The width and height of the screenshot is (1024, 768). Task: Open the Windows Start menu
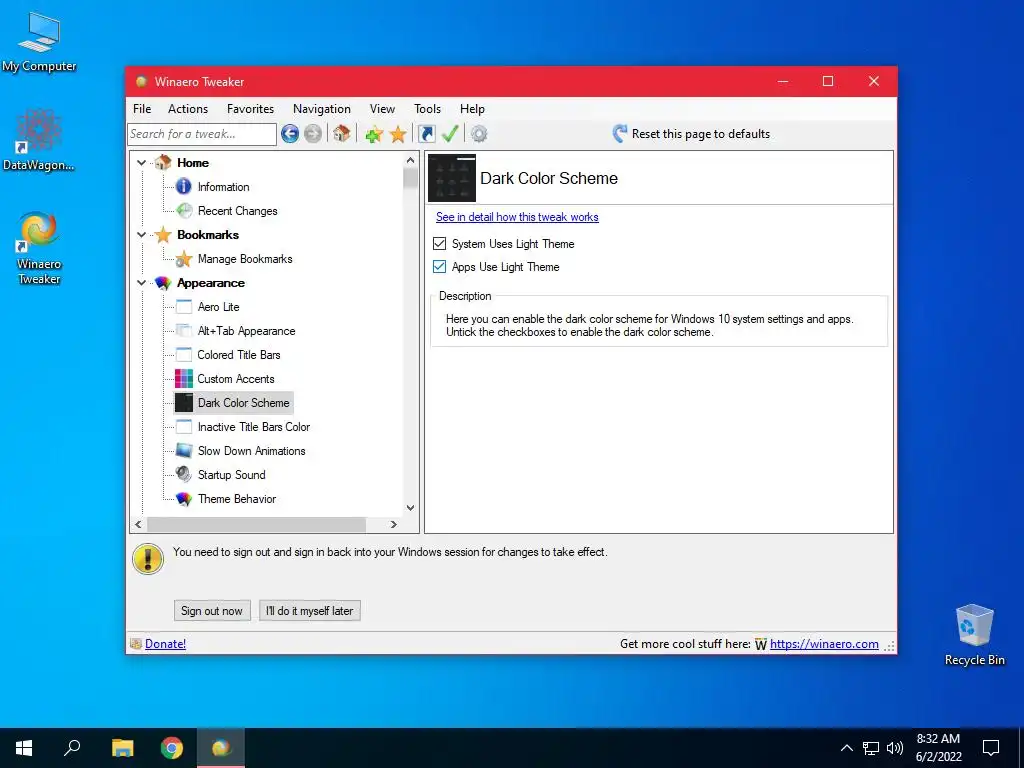pyautogui.click(x=24, y=748)
